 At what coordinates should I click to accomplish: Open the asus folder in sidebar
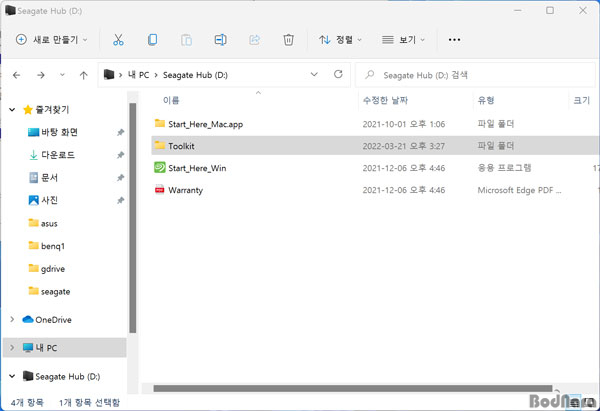point(49,223)
